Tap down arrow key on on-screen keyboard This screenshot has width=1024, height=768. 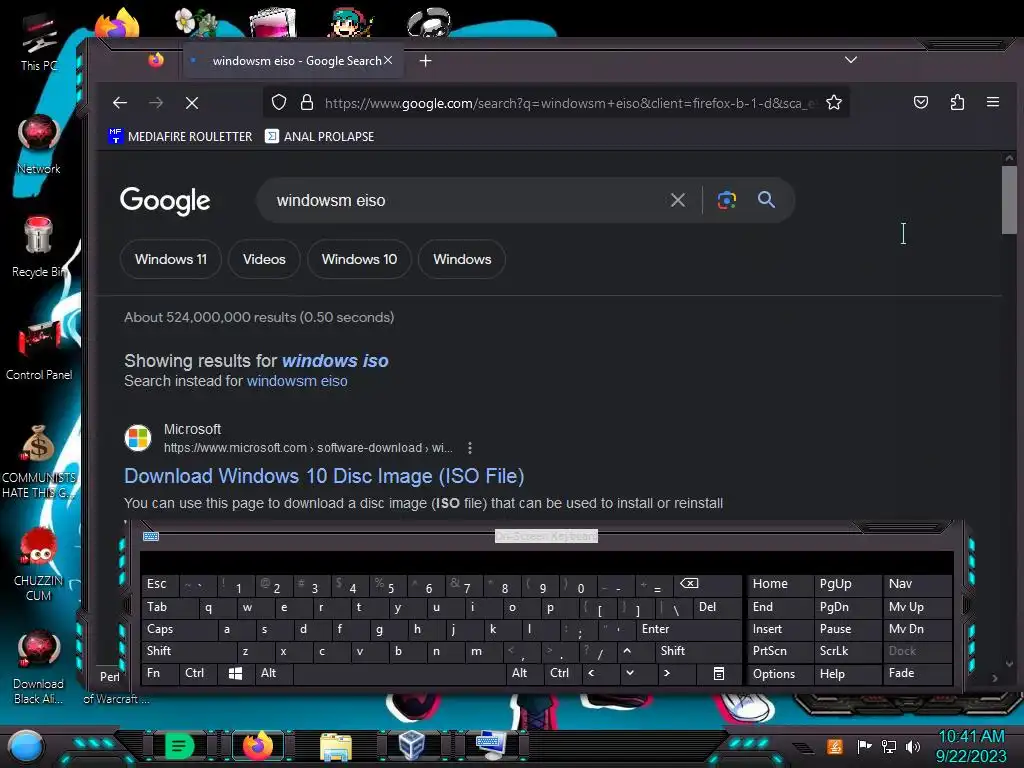click(630, 673)
